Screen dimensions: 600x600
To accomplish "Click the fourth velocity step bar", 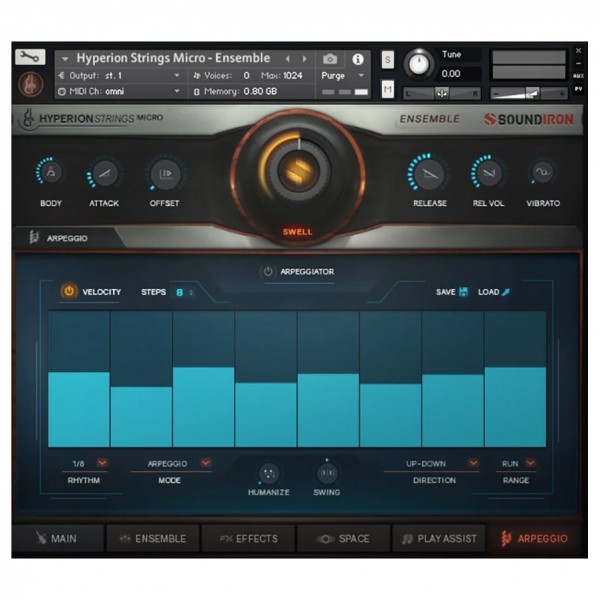I will (x=266, y=379).
